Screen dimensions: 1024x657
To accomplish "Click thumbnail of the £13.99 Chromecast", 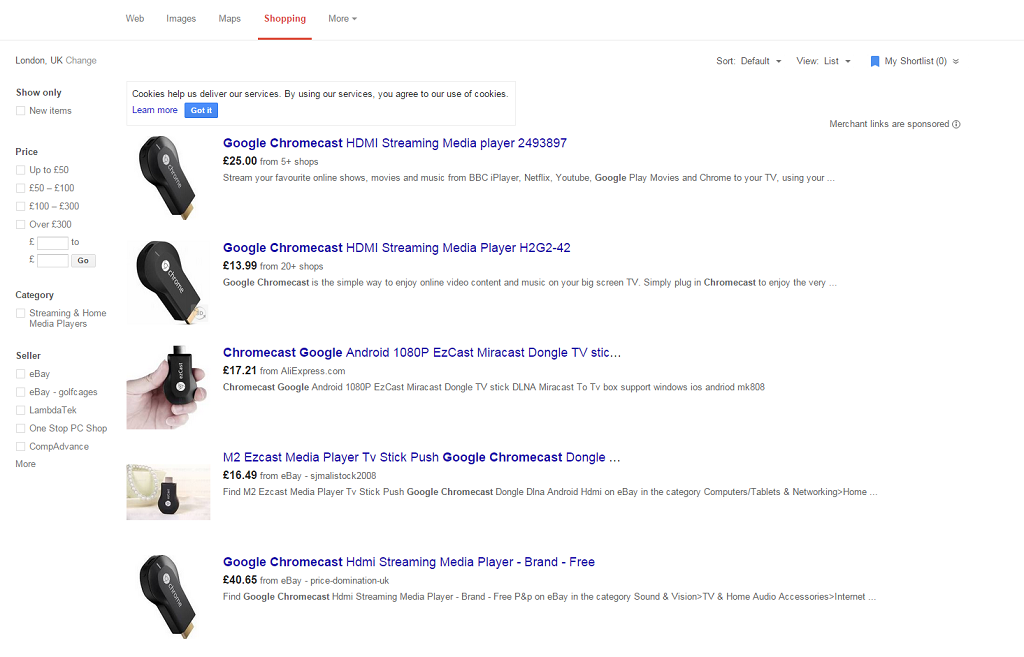I will click(x=168, y=282).
